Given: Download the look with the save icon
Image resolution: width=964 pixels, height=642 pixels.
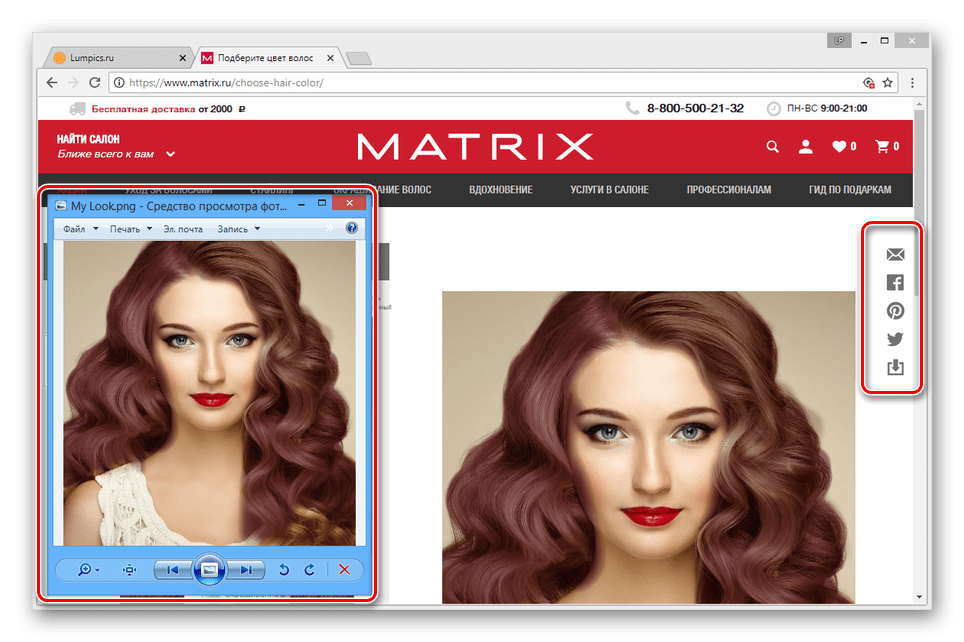Looking at the screenshot, I should (x=895, y=368).
